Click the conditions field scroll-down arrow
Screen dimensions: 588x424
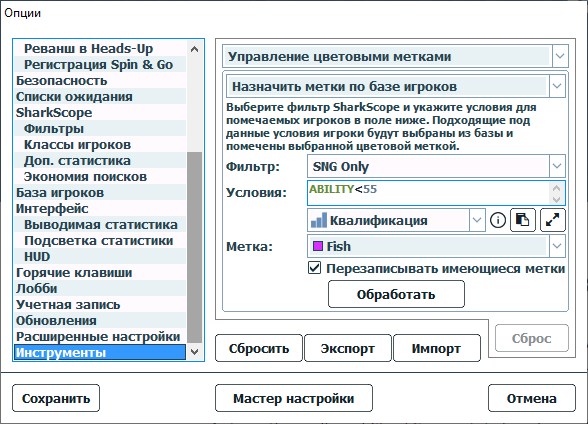pyautogui.click(x=556, y=199)
